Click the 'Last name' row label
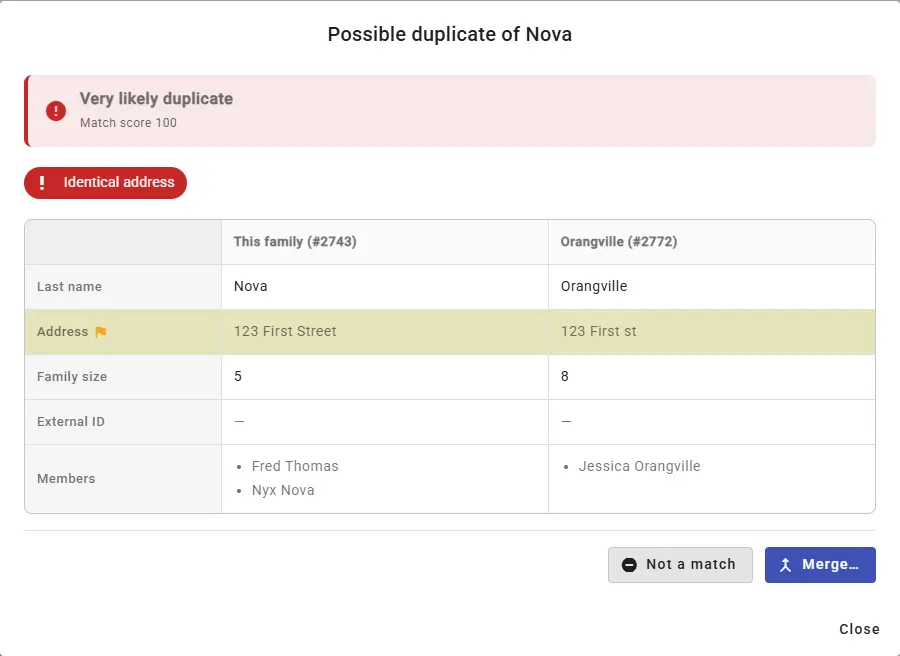Image resolution: width=900 pixels, height=656 pixels. click(69, 286)
